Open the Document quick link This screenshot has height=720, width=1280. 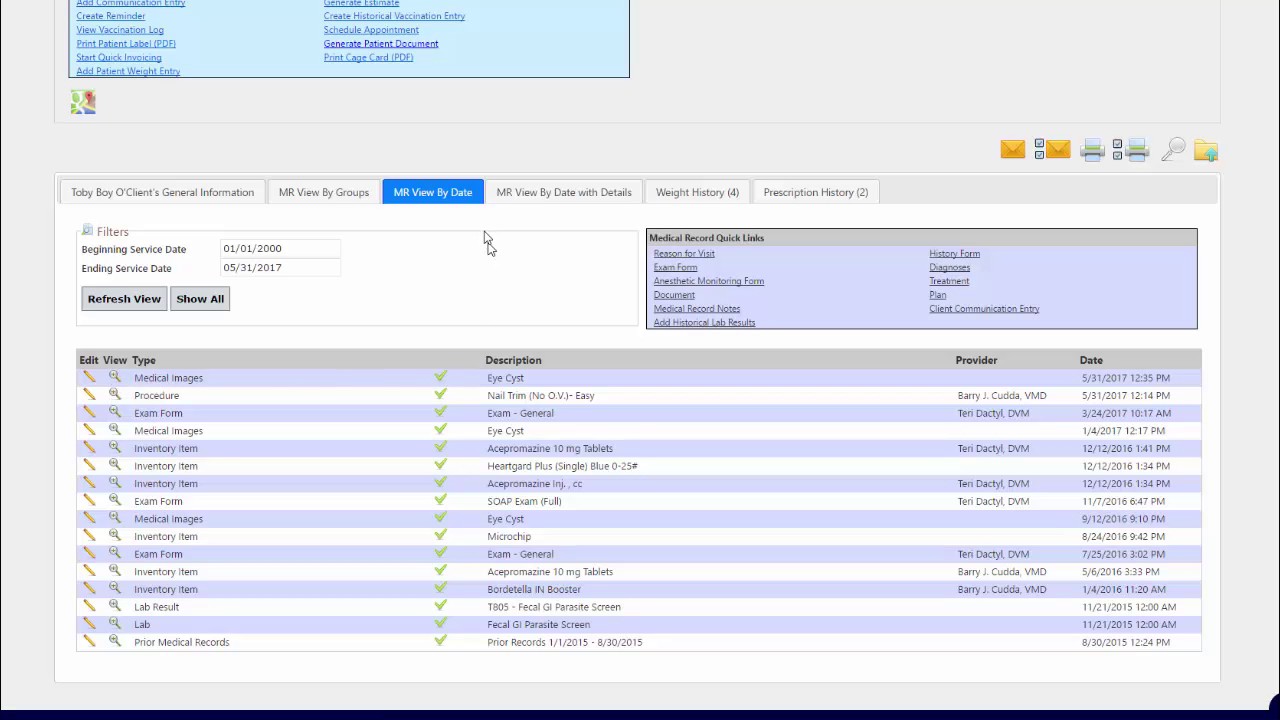tap(674, 295)
